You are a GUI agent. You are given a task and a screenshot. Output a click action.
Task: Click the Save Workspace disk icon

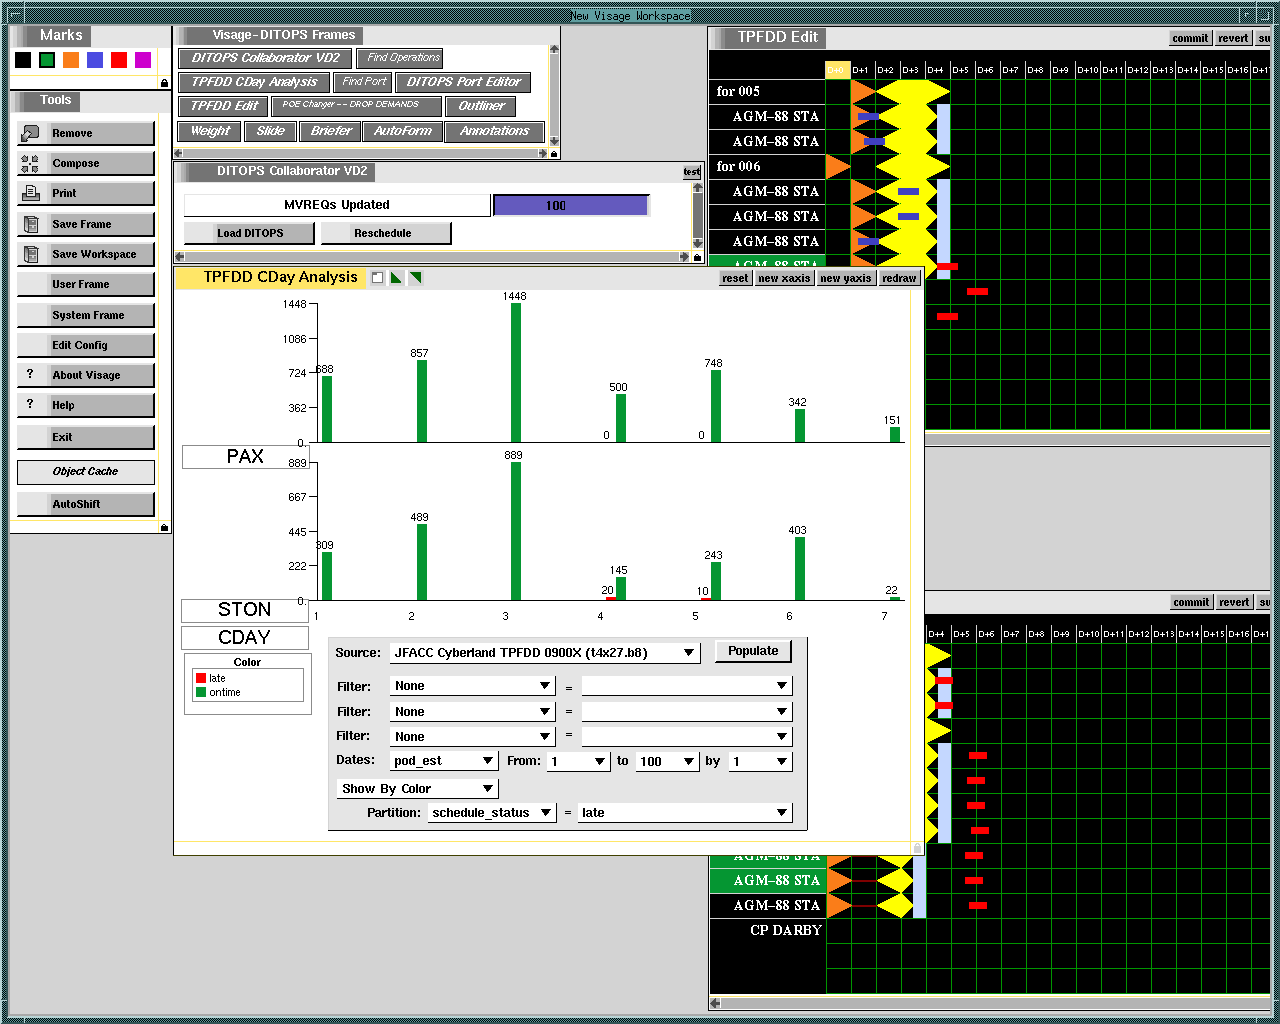(30, 254)
